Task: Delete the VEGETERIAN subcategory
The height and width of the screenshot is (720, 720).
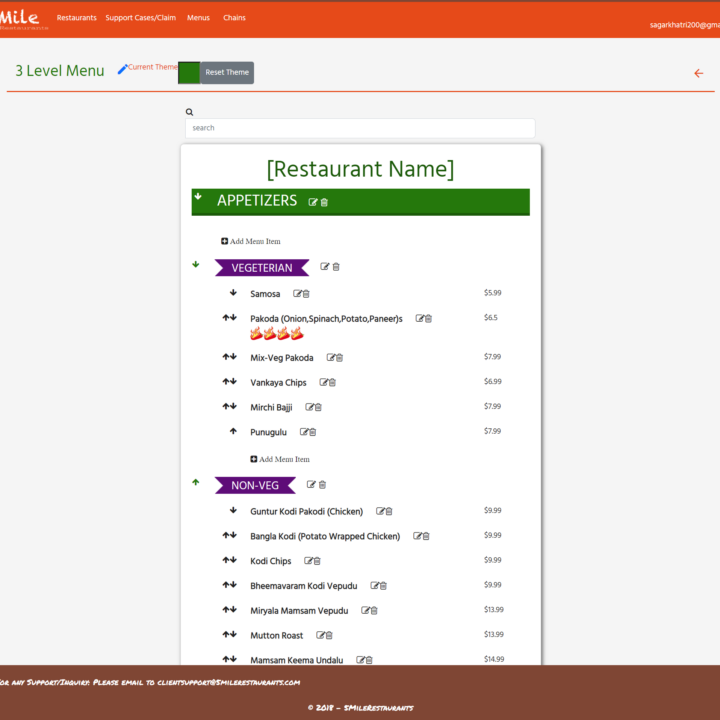Action: pos(336,266)
